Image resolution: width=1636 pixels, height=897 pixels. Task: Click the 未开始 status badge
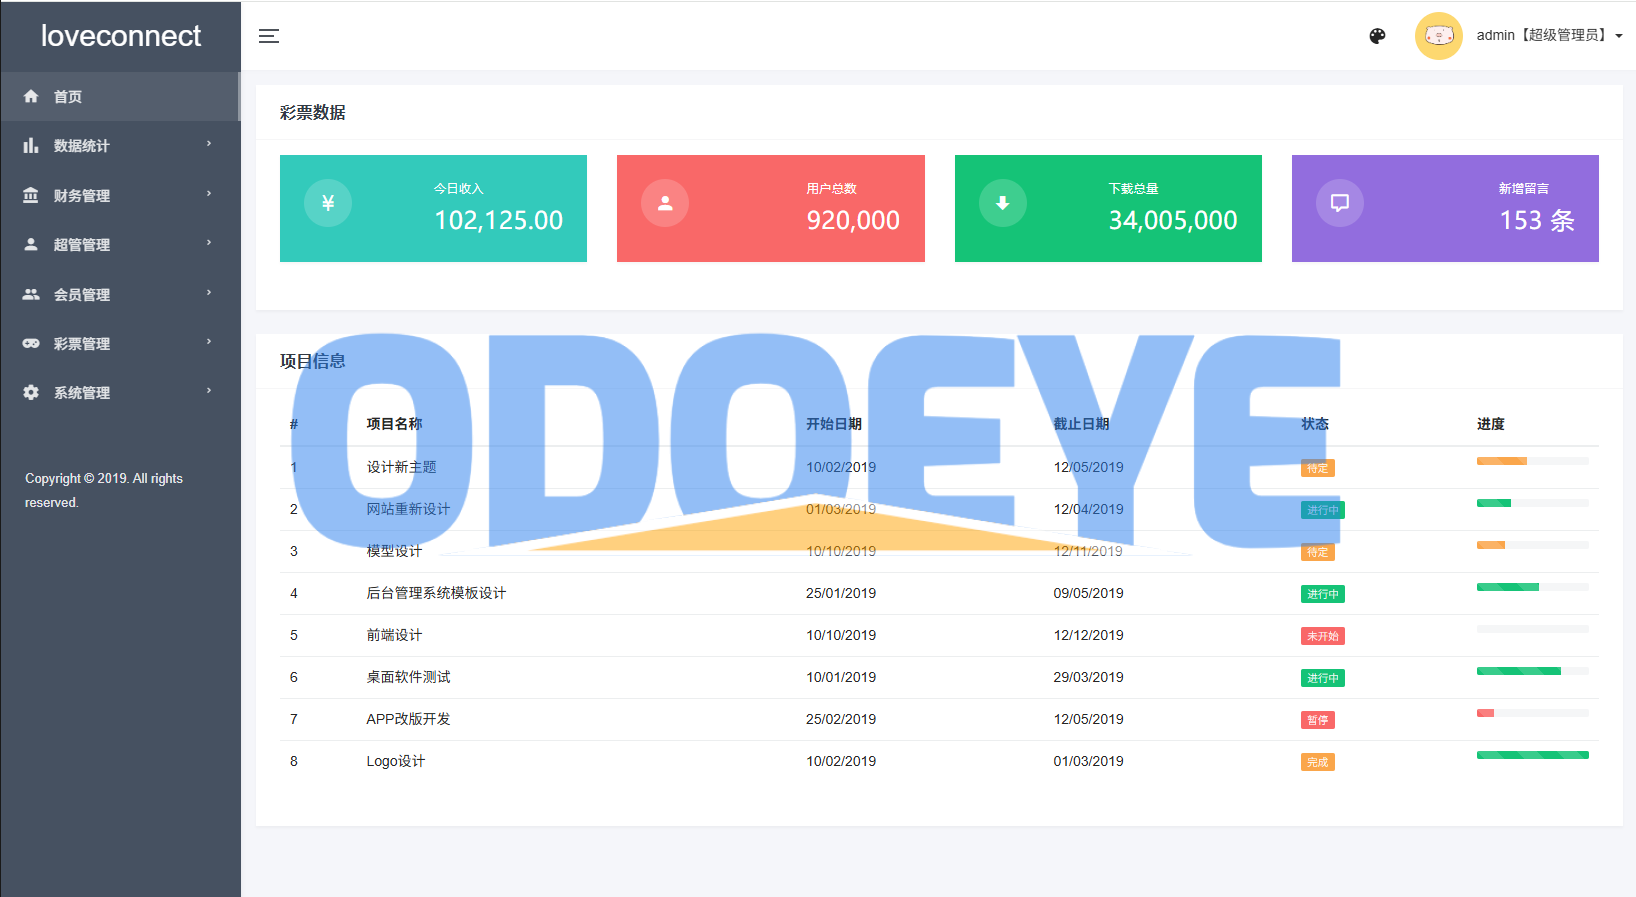1322,636
